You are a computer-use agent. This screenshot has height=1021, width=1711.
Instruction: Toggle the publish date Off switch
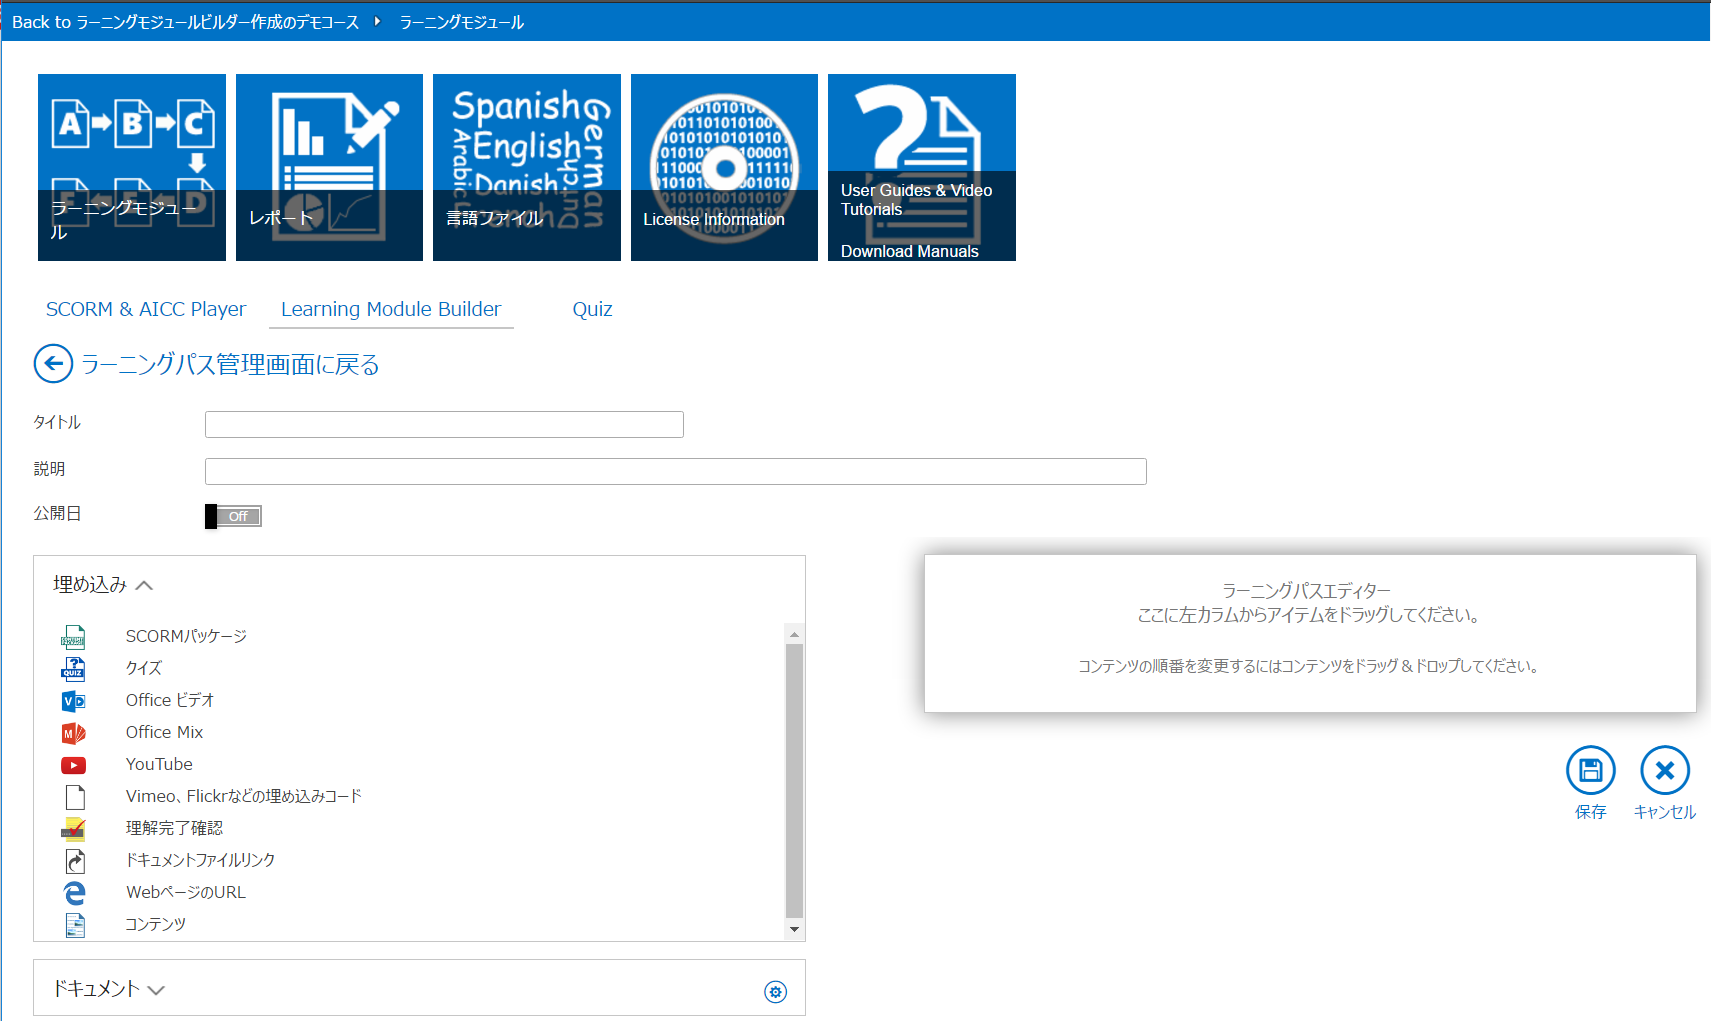[233, 516]
